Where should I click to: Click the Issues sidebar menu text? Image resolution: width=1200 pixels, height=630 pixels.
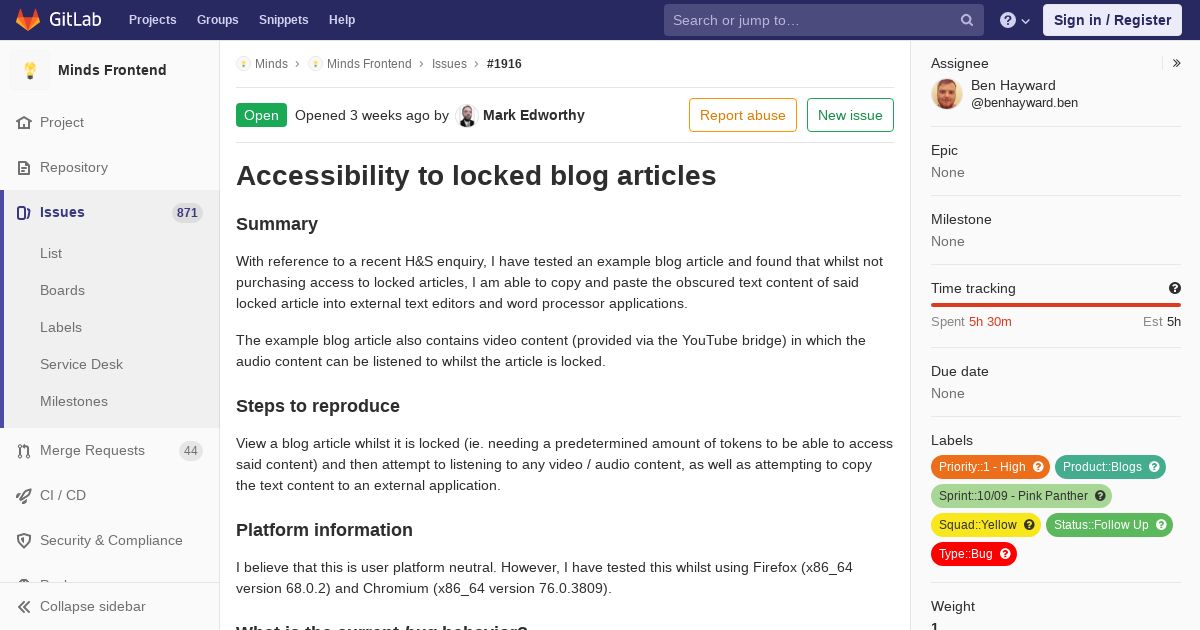(62, 212)
